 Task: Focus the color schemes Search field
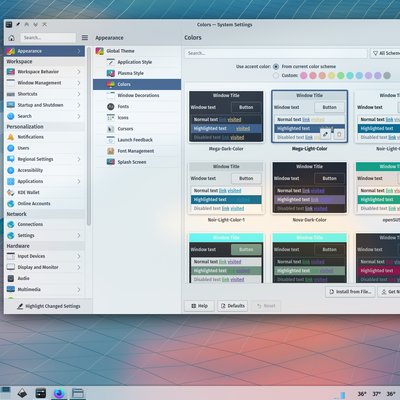pyautogui.click(x=276, y=53)
